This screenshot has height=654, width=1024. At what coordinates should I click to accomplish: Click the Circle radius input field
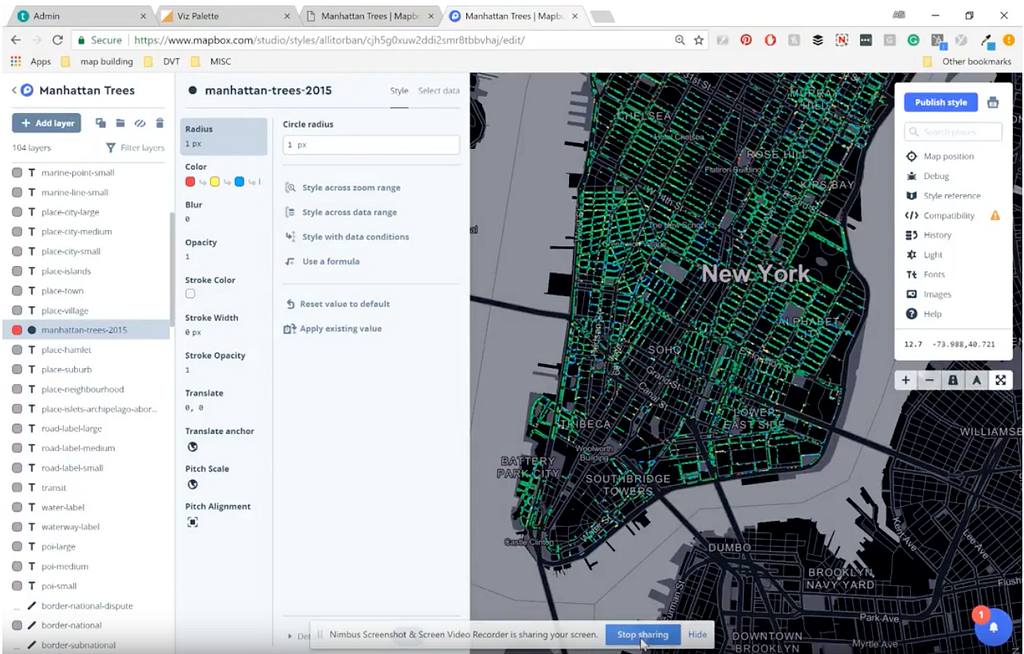[x=371, y=145]
